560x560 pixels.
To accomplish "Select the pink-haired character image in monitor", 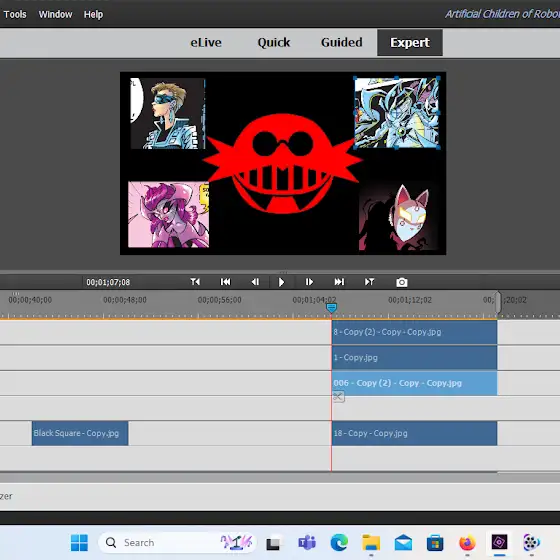I will tap(169, 214).
